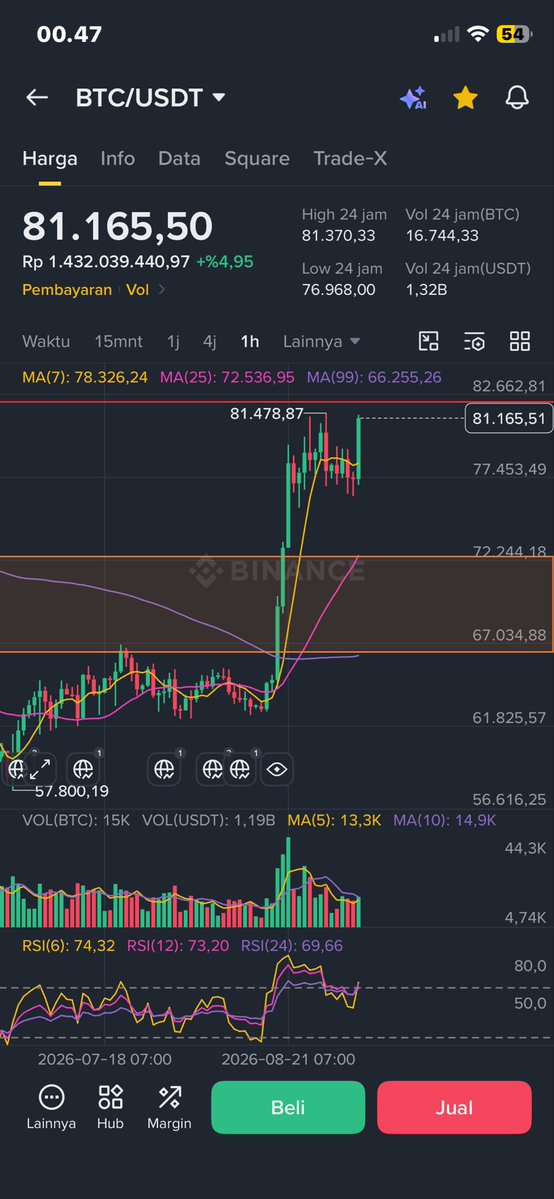The width and height of the screenshot is (554, 1199).
Task: Select the 1h timeframe
Action: click(250, 341)
